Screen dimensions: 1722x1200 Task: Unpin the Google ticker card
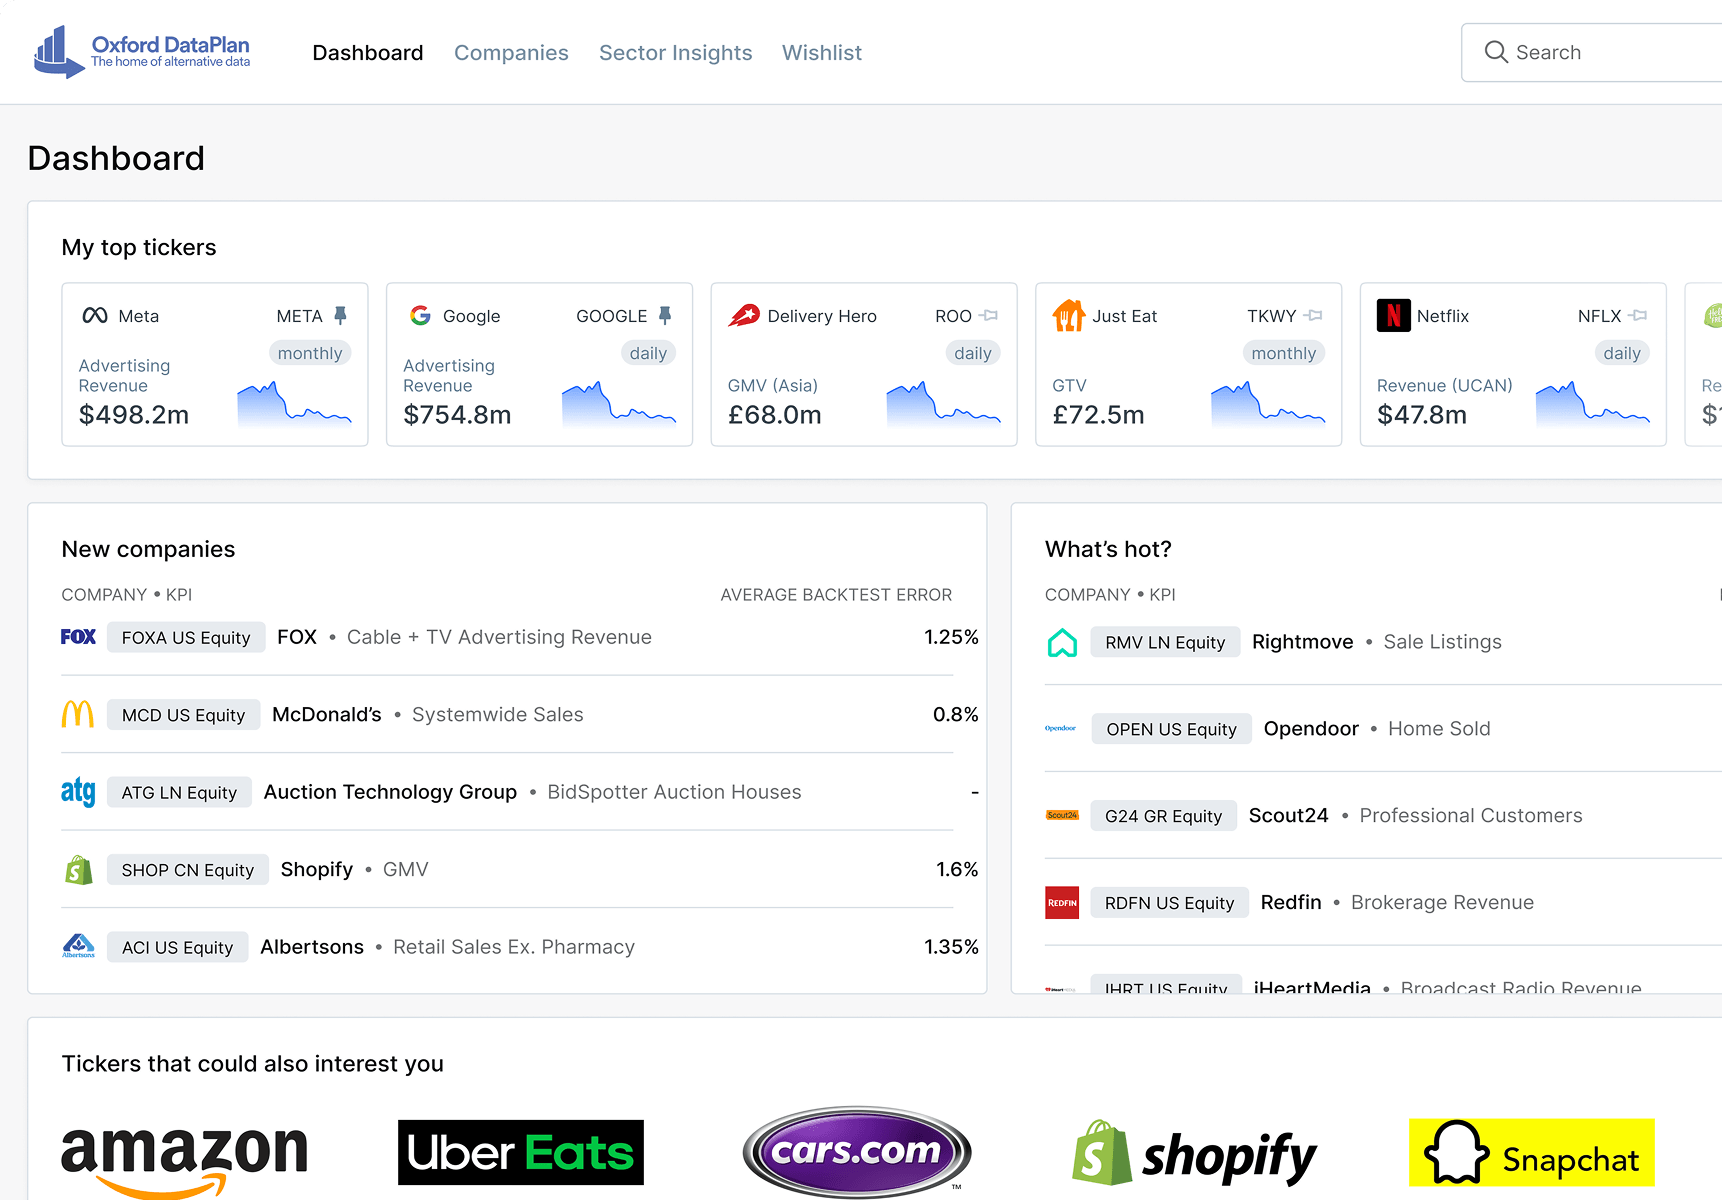[x=665, y=316]
